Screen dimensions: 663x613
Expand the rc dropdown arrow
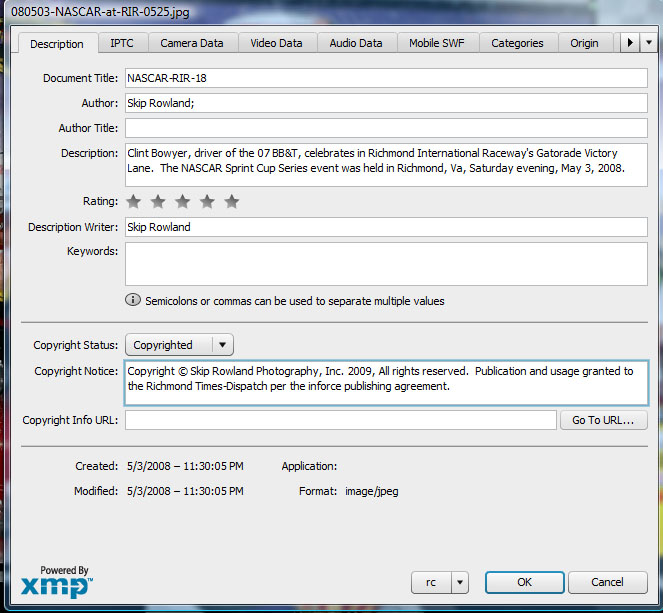(460, 583)
